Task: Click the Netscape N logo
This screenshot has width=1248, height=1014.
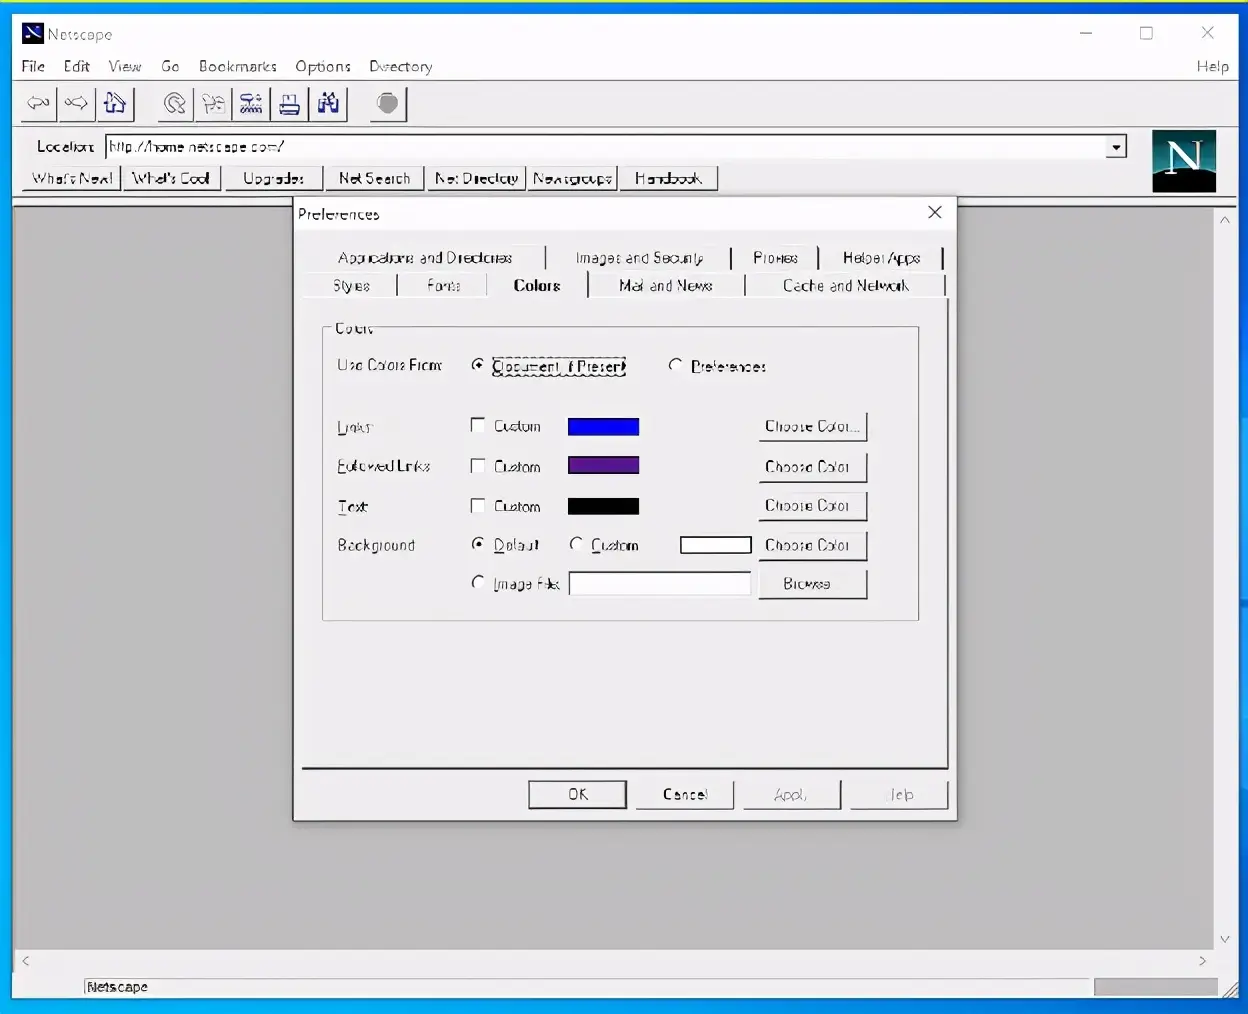Action: (x=1184, y=160)
